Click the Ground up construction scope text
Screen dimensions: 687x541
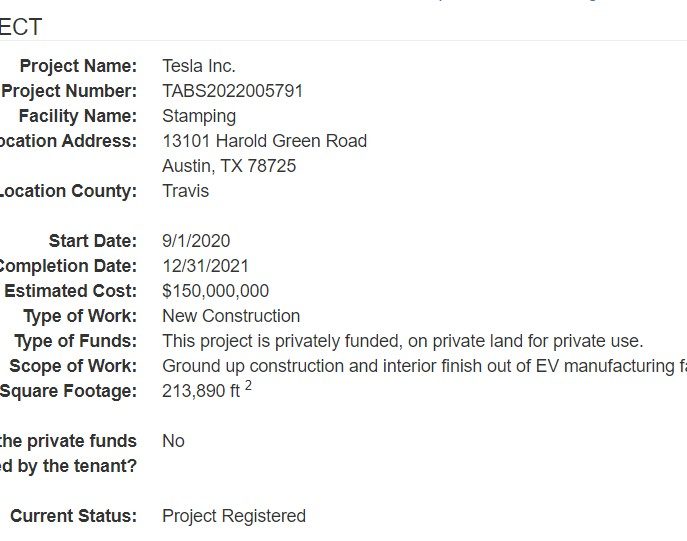click(x=425, y=367)
